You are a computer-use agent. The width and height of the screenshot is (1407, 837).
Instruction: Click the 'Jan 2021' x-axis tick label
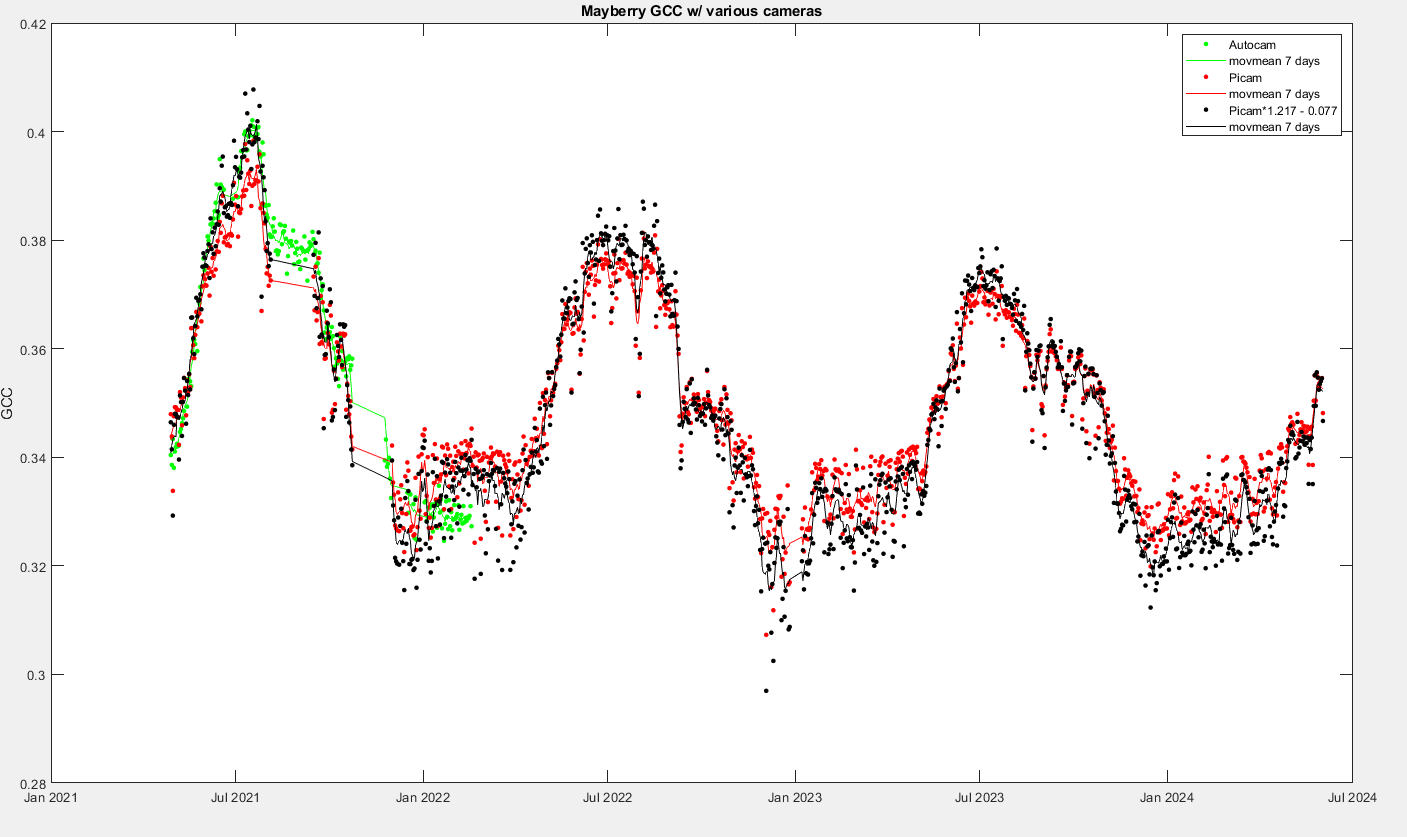coord(51,798)
